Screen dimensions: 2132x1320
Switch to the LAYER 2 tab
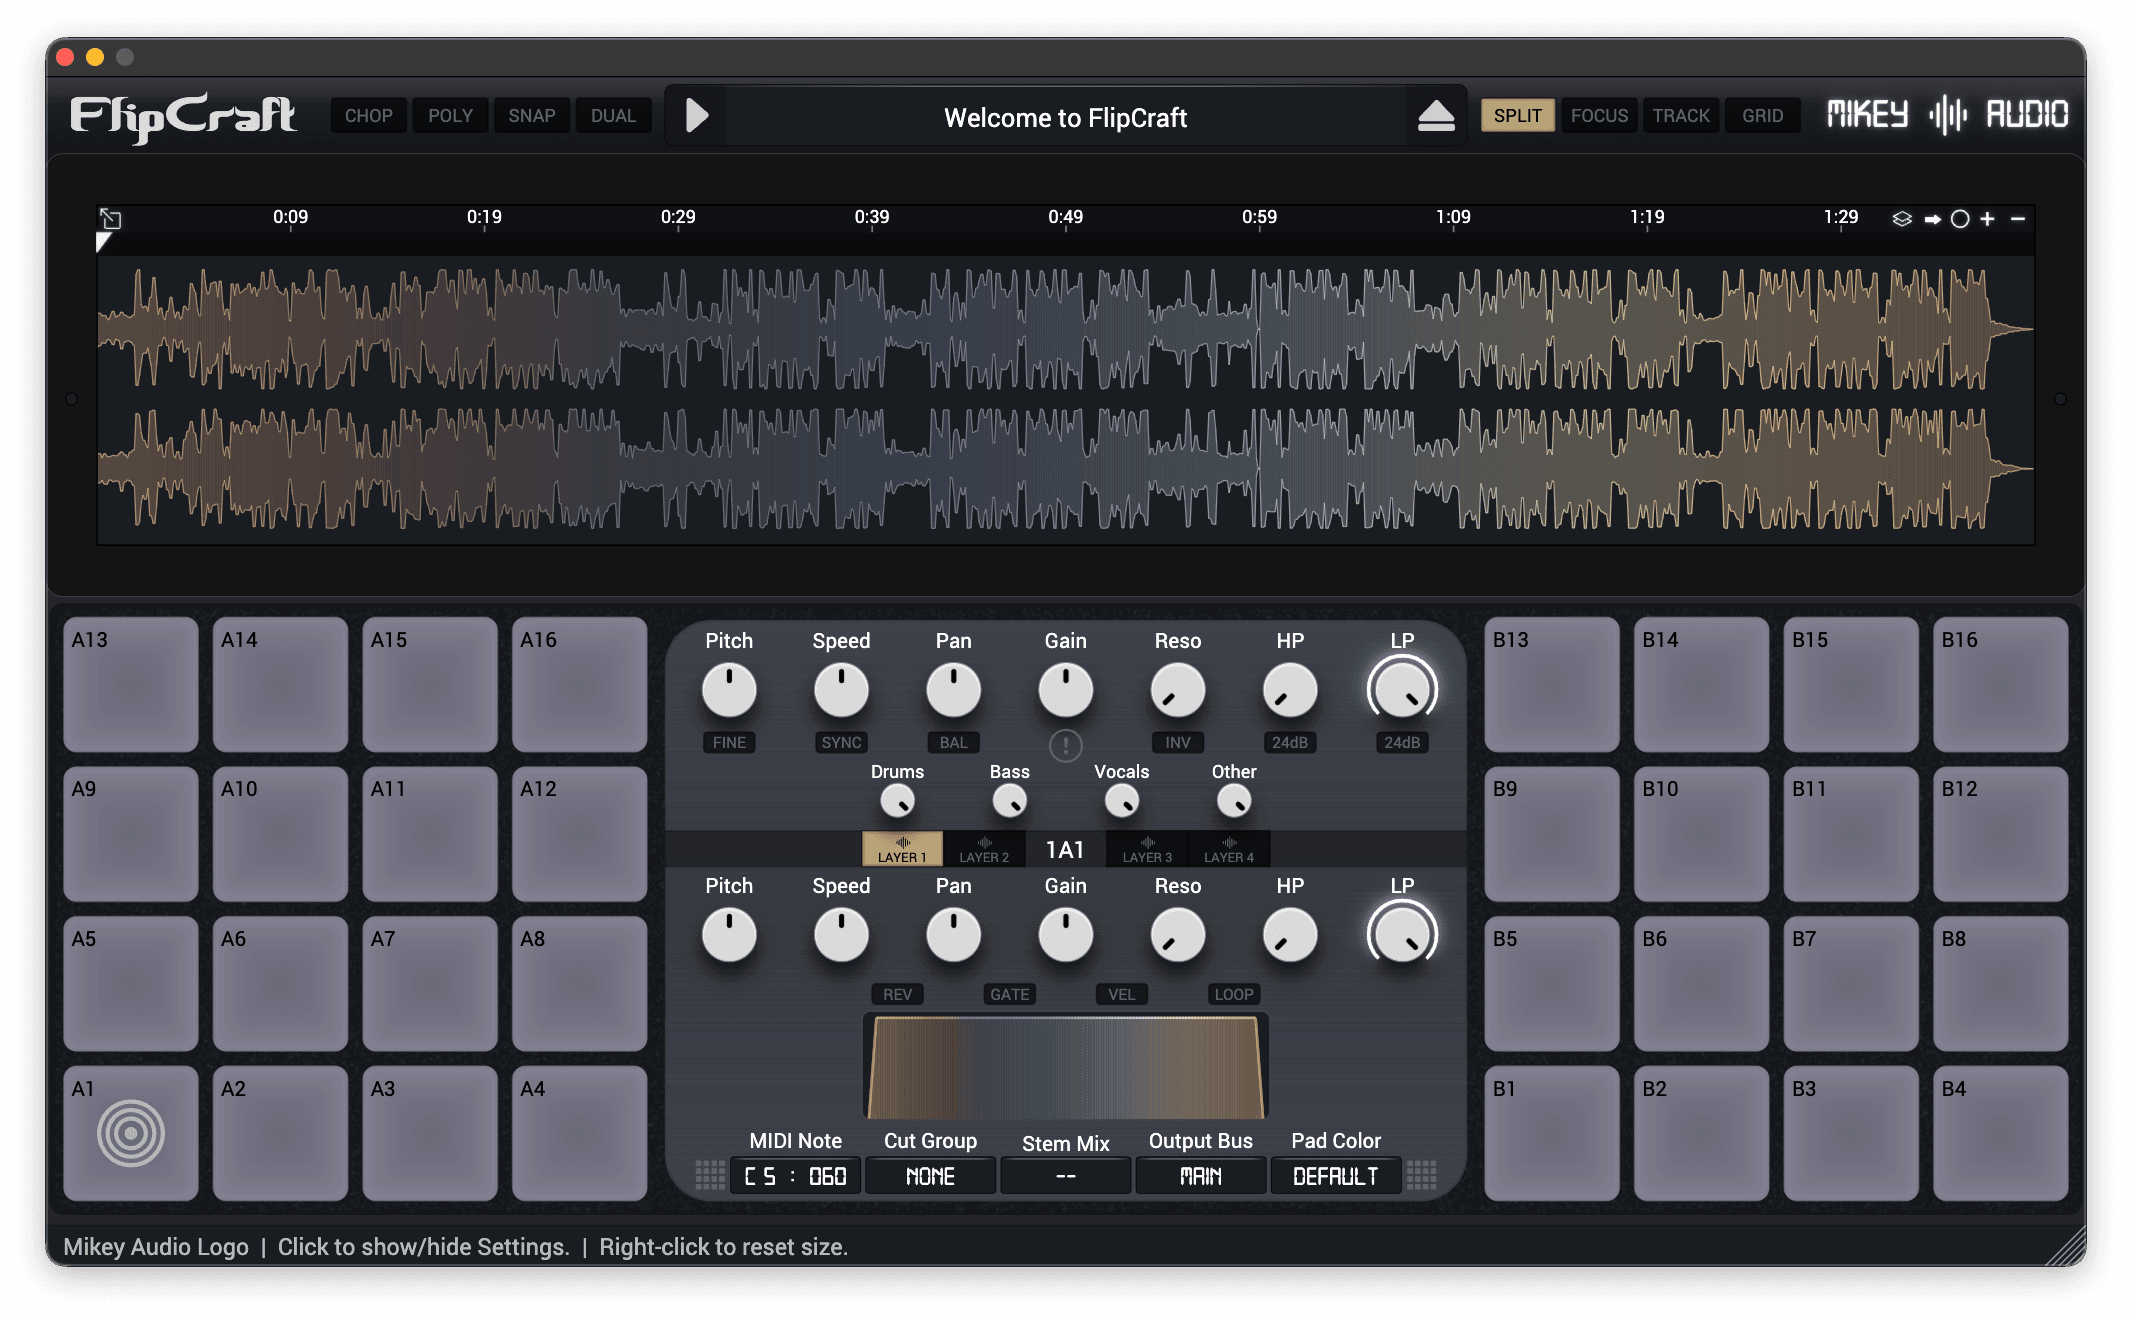[x=984, y=849]
